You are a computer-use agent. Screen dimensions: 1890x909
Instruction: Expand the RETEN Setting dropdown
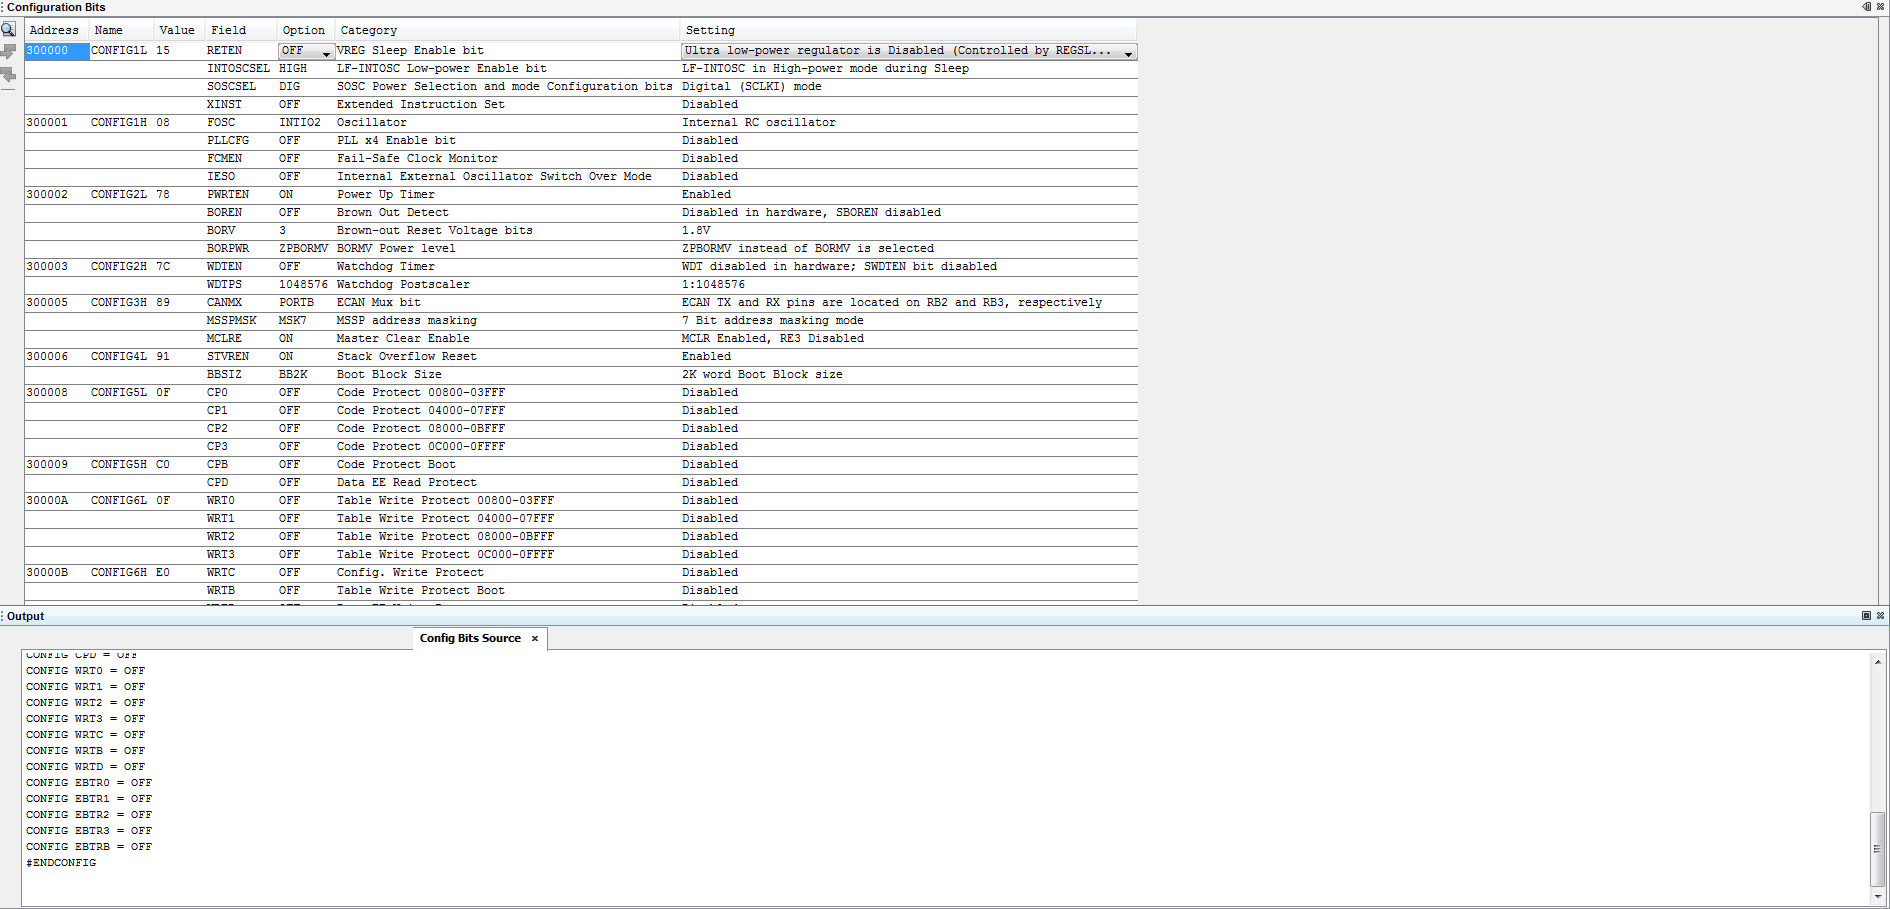1128,52
